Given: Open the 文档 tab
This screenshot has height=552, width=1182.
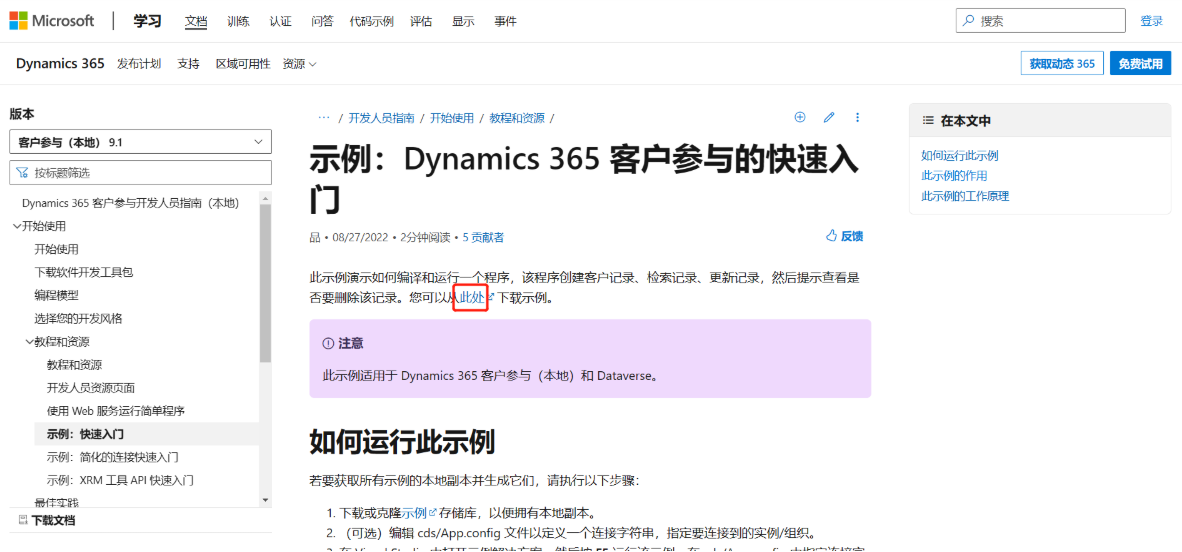Looking at the screenshot, I should pos(196,21).
